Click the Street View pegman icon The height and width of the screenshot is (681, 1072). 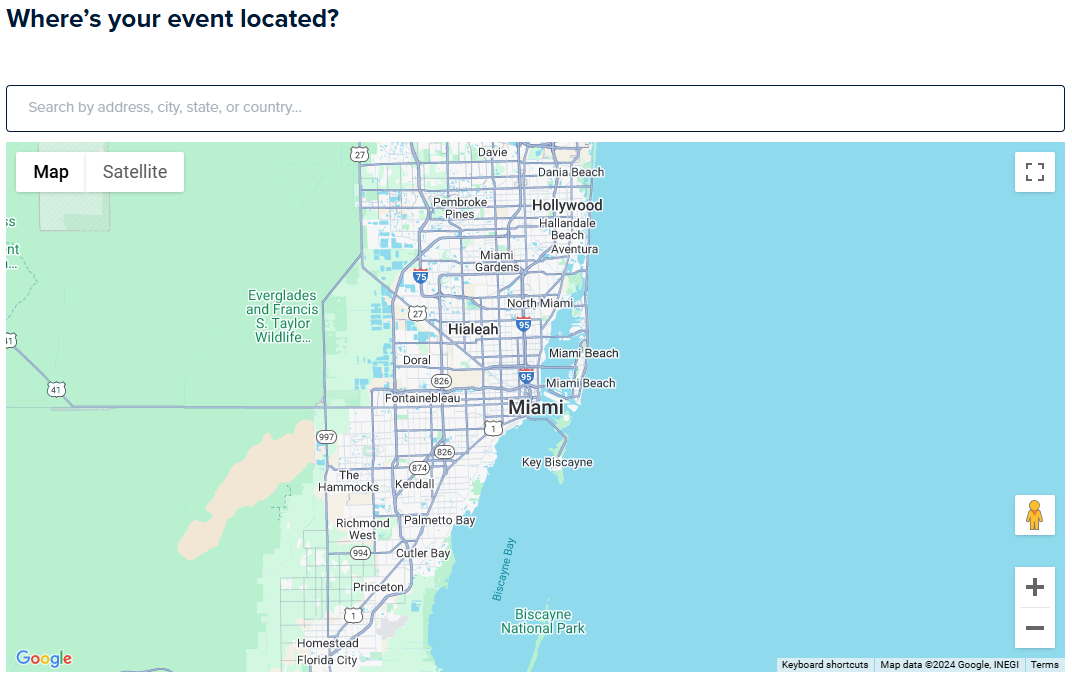(1034, 515)
